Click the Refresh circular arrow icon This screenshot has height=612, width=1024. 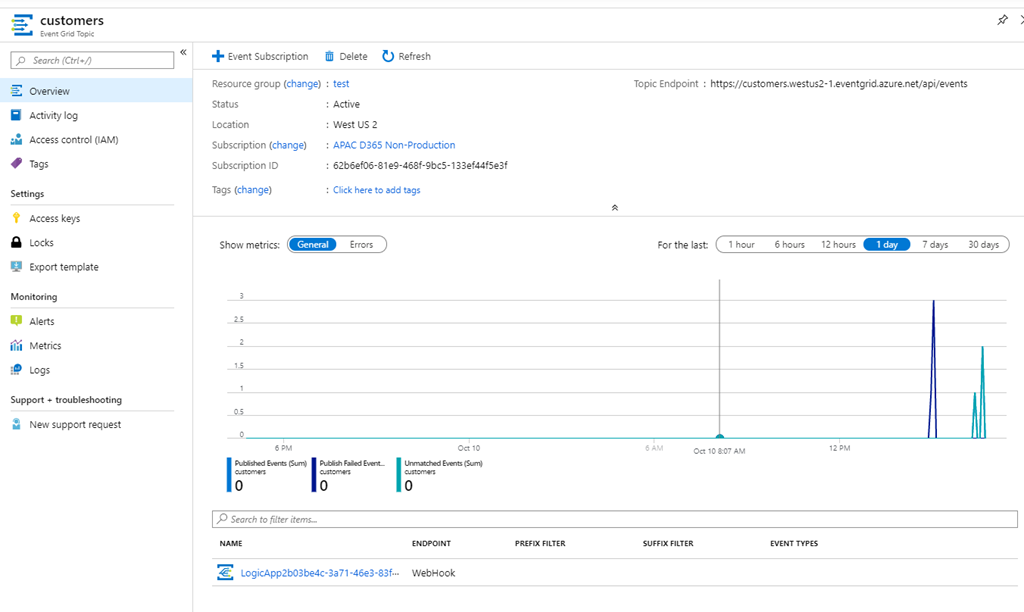(388, 56)
